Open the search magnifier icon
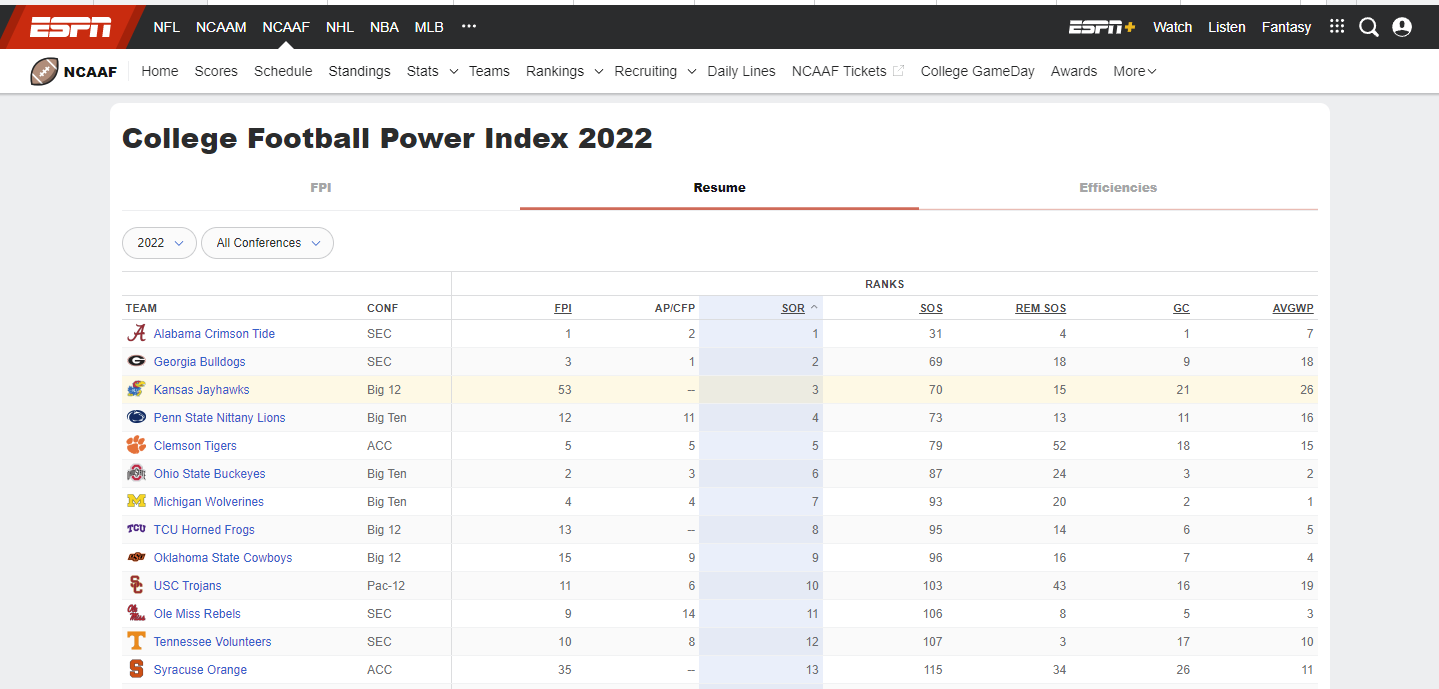 click(1369, 27)
